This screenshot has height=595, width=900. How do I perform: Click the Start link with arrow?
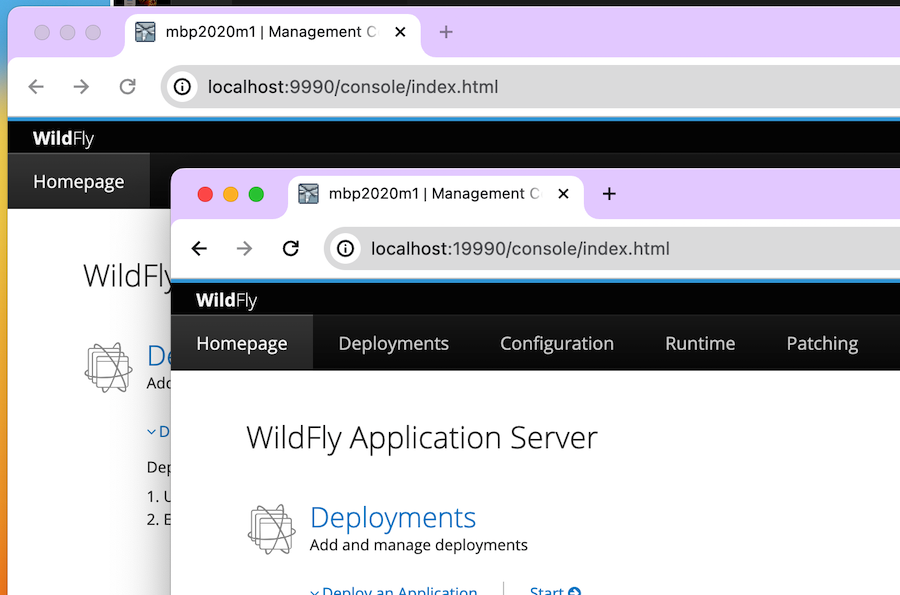[555, 590]
